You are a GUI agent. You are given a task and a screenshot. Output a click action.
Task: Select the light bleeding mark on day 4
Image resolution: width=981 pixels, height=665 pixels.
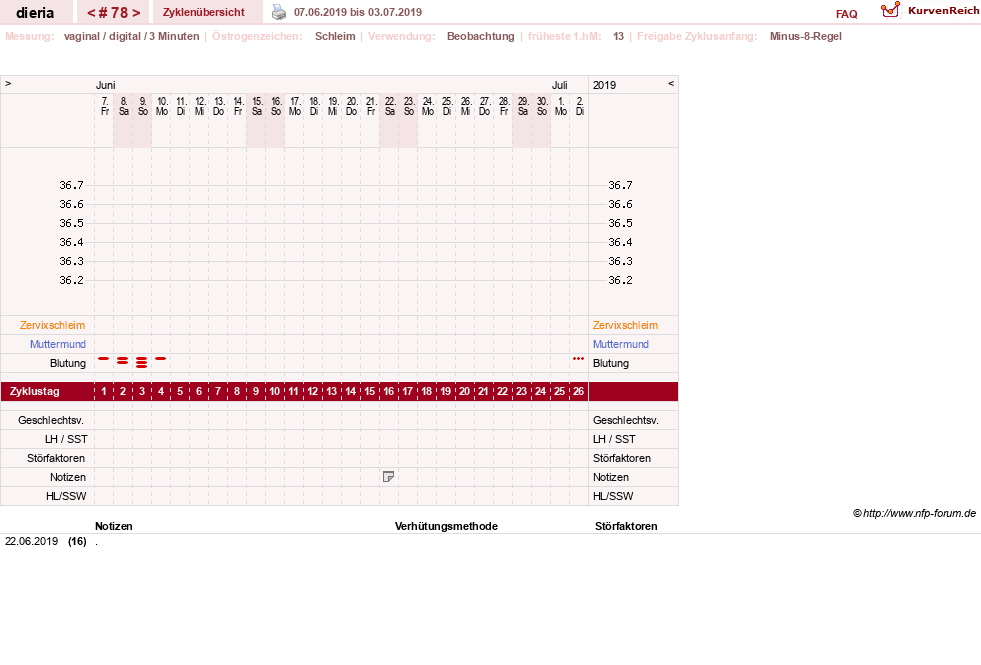pos(161,358)
